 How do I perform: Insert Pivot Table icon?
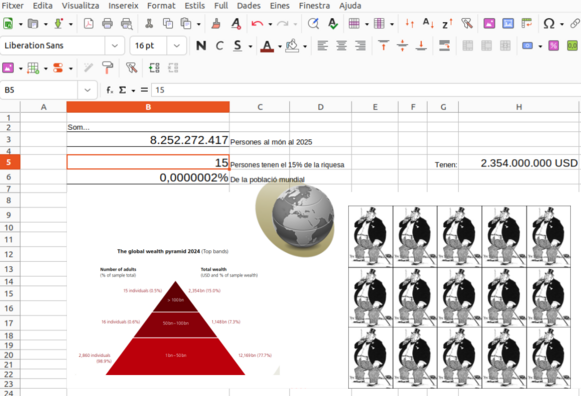pyautogui.click(x=527, y=24)
